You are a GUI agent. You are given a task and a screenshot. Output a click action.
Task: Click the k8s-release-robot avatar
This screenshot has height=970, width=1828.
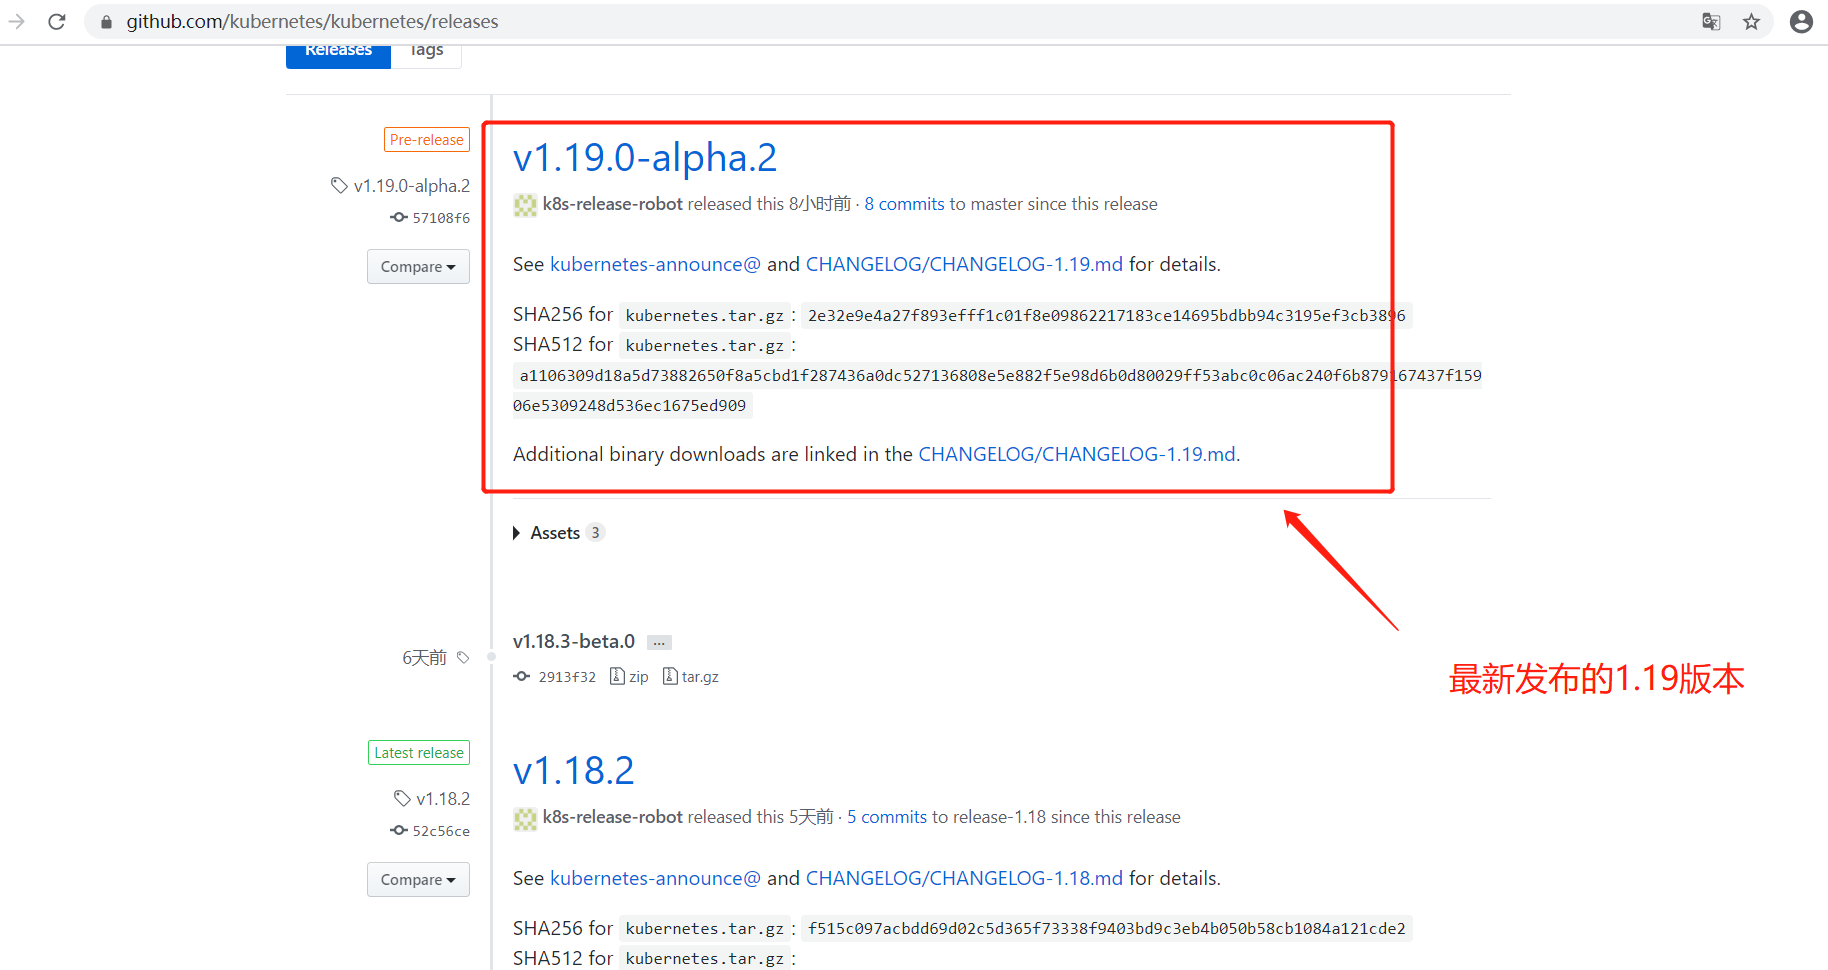524,205
